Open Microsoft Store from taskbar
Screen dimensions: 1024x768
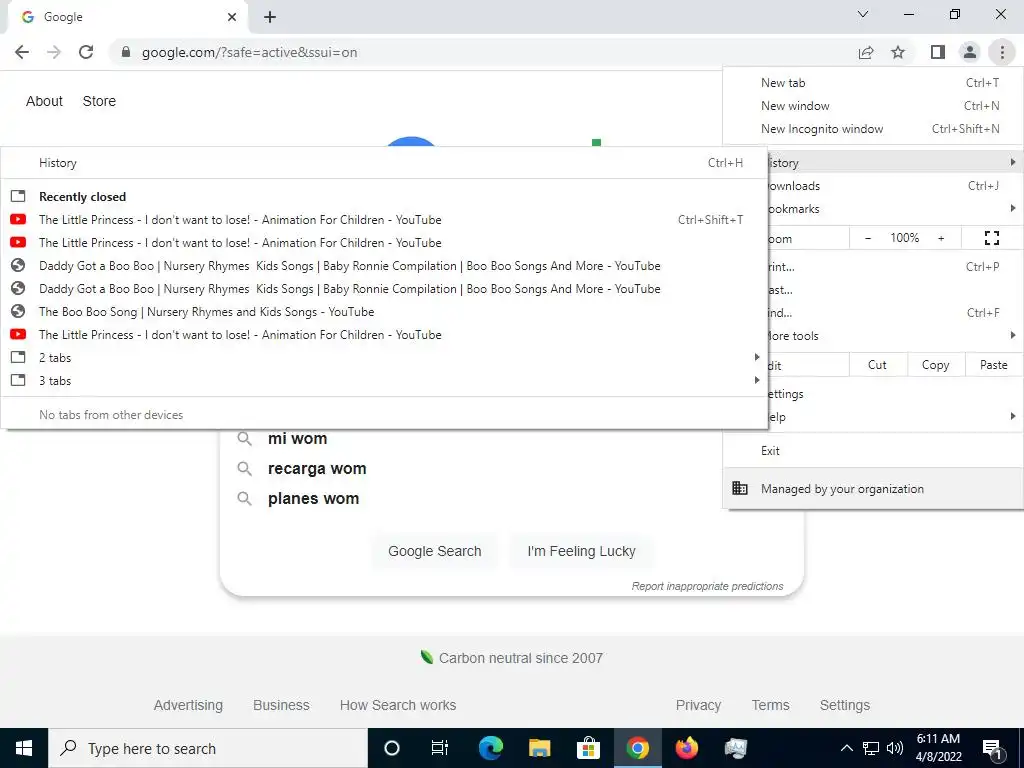pos(588,748)
